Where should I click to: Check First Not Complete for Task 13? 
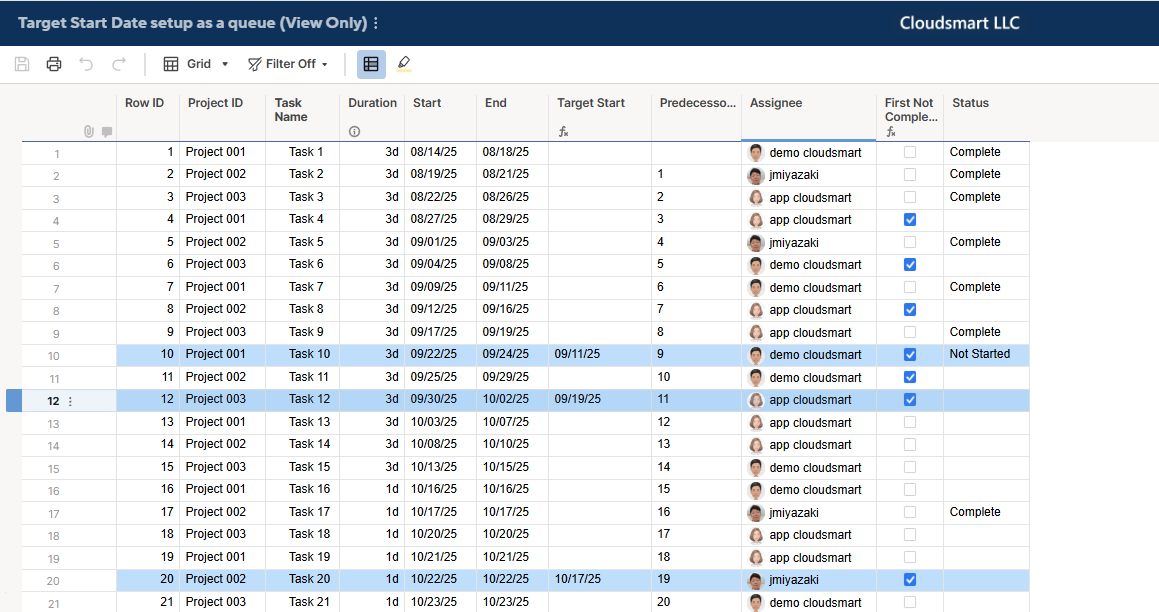[x=910, y=422]
